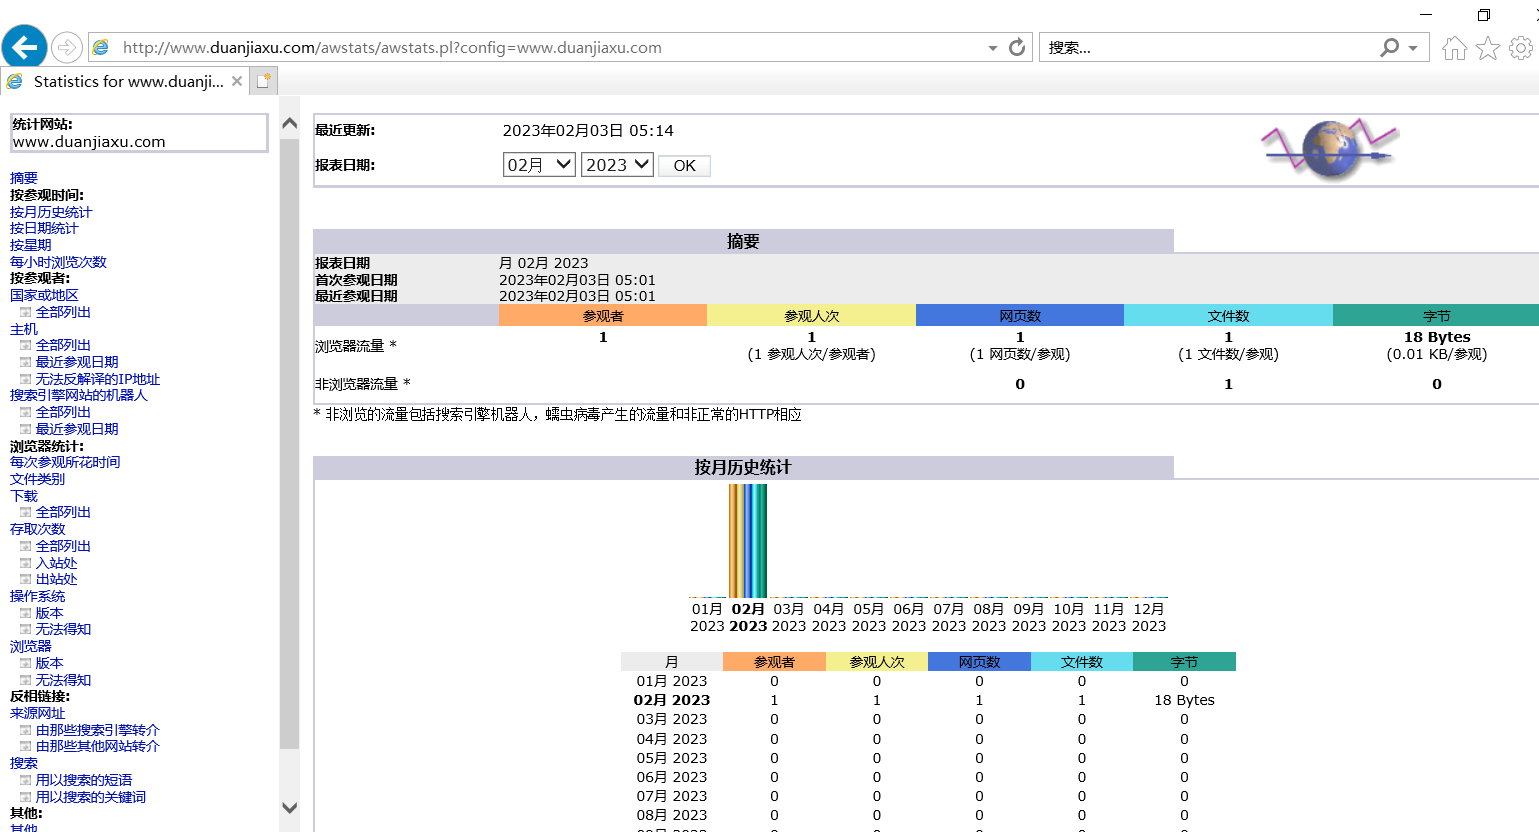Open 操作系统 link

click(x=38, y=596)
